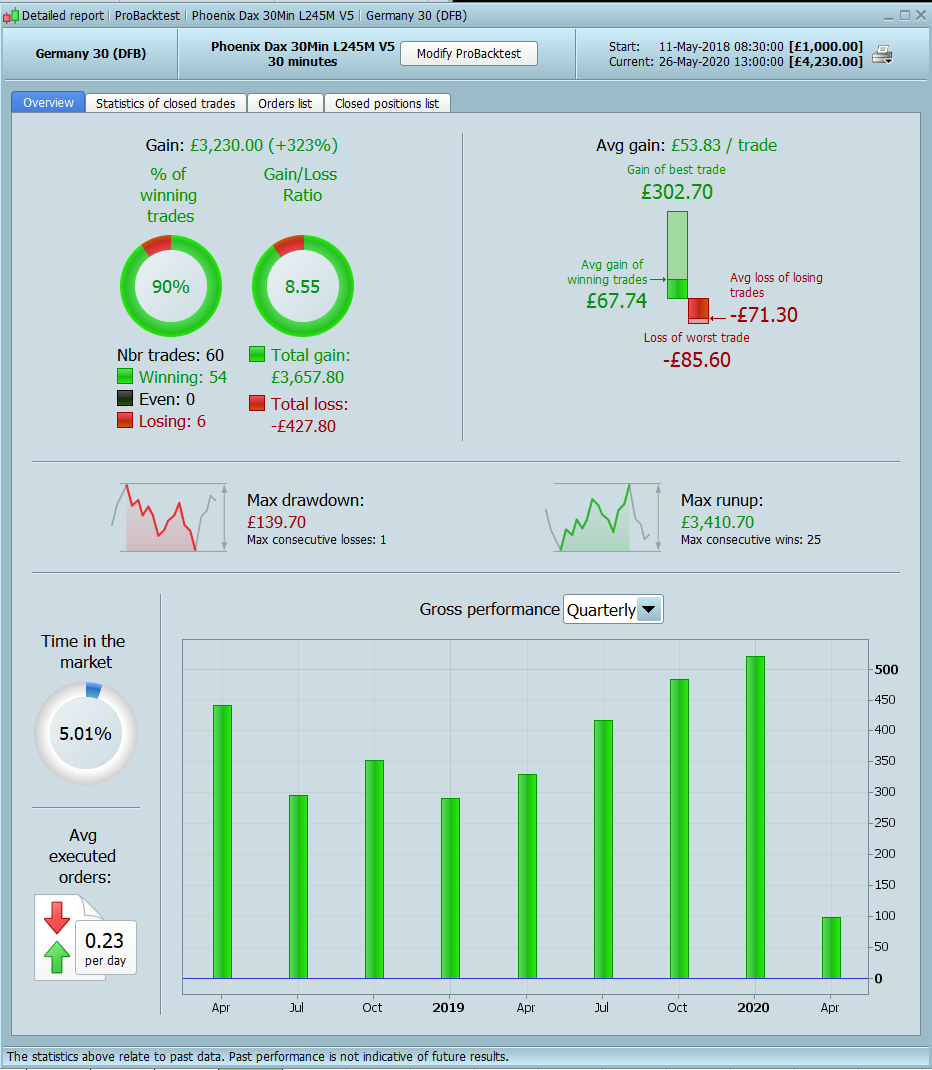Click the avg executed orders arrows icon
The height and width of the screenshot is (1070, 932).
57,937
